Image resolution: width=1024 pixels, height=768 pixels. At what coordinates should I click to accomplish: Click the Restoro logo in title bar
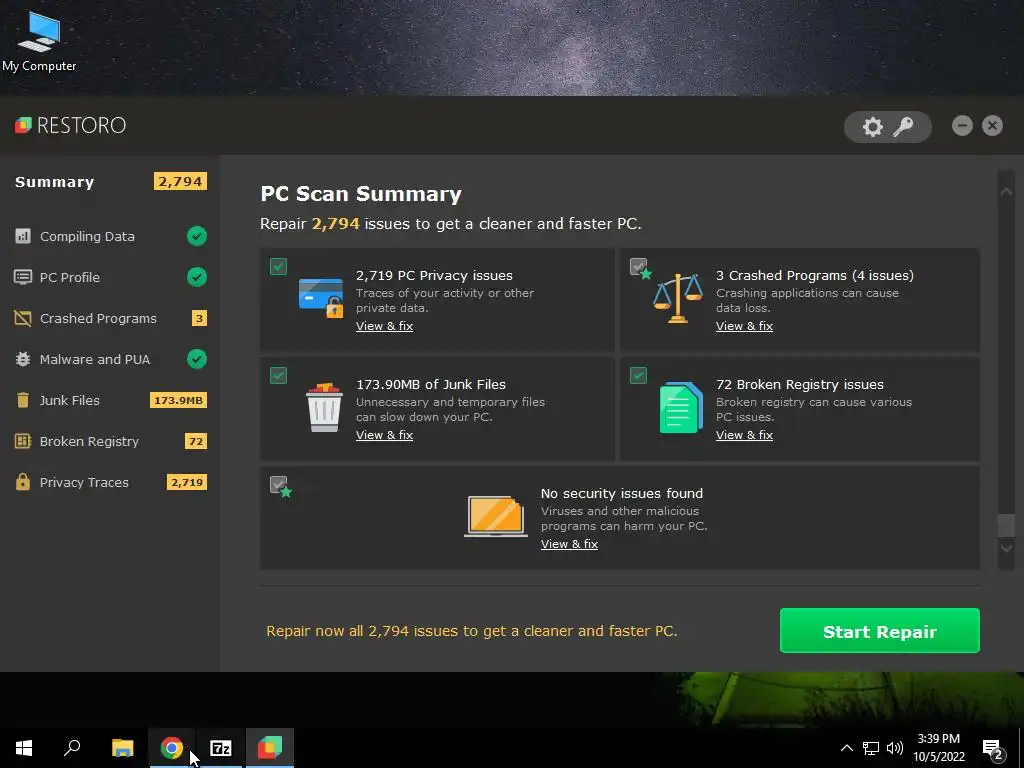(x=71, y=125)
